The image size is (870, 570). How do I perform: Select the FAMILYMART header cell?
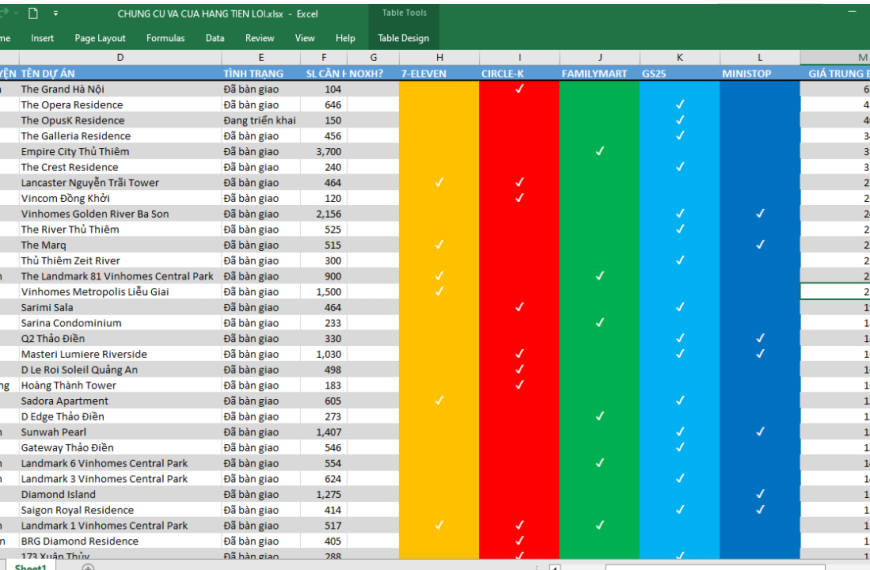click(x=600, y=73)
